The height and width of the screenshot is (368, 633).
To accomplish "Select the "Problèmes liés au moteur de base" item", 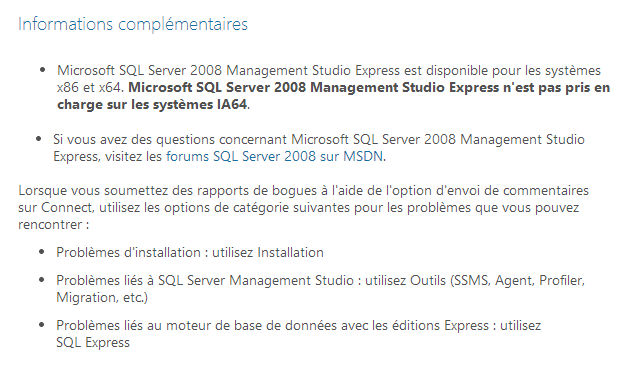I will point(299,334).
